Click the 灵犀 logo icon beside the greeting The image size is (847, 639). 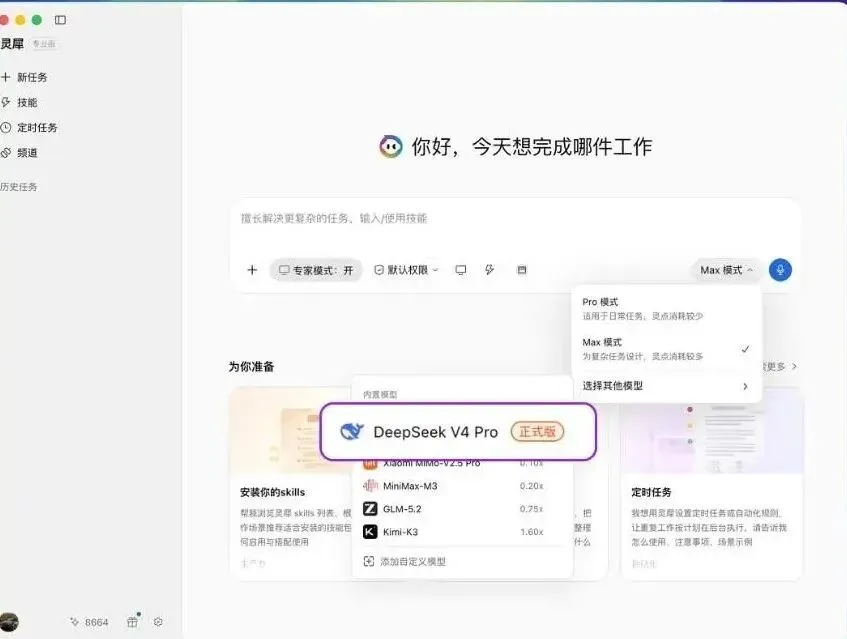click(x=391, y=146)
